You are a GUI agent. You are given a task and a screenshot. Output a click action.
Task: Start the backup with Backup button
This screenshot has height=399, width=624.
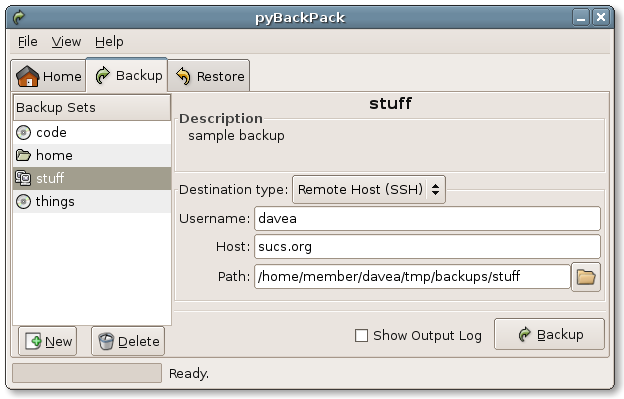[549, 334]
